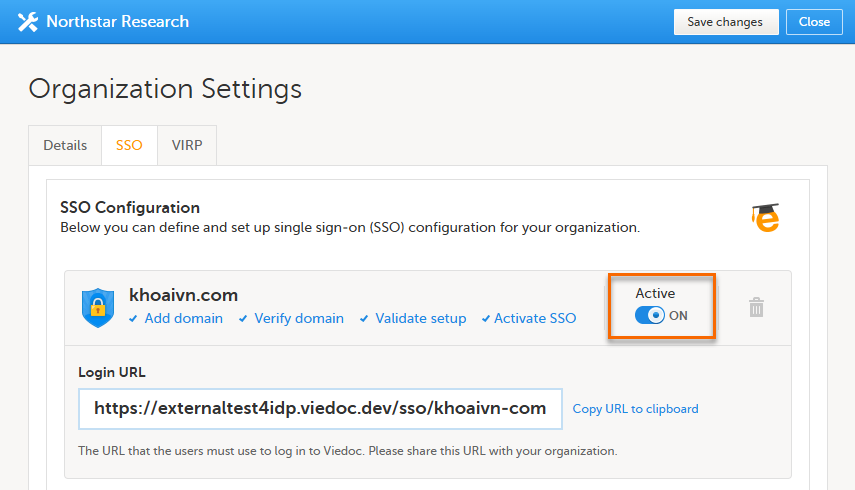Click the wrench and screwdriver tools icon
Image resolution: width=855 pixels, height=490 pixels.
pyautogui.click(x=28, y=21)
